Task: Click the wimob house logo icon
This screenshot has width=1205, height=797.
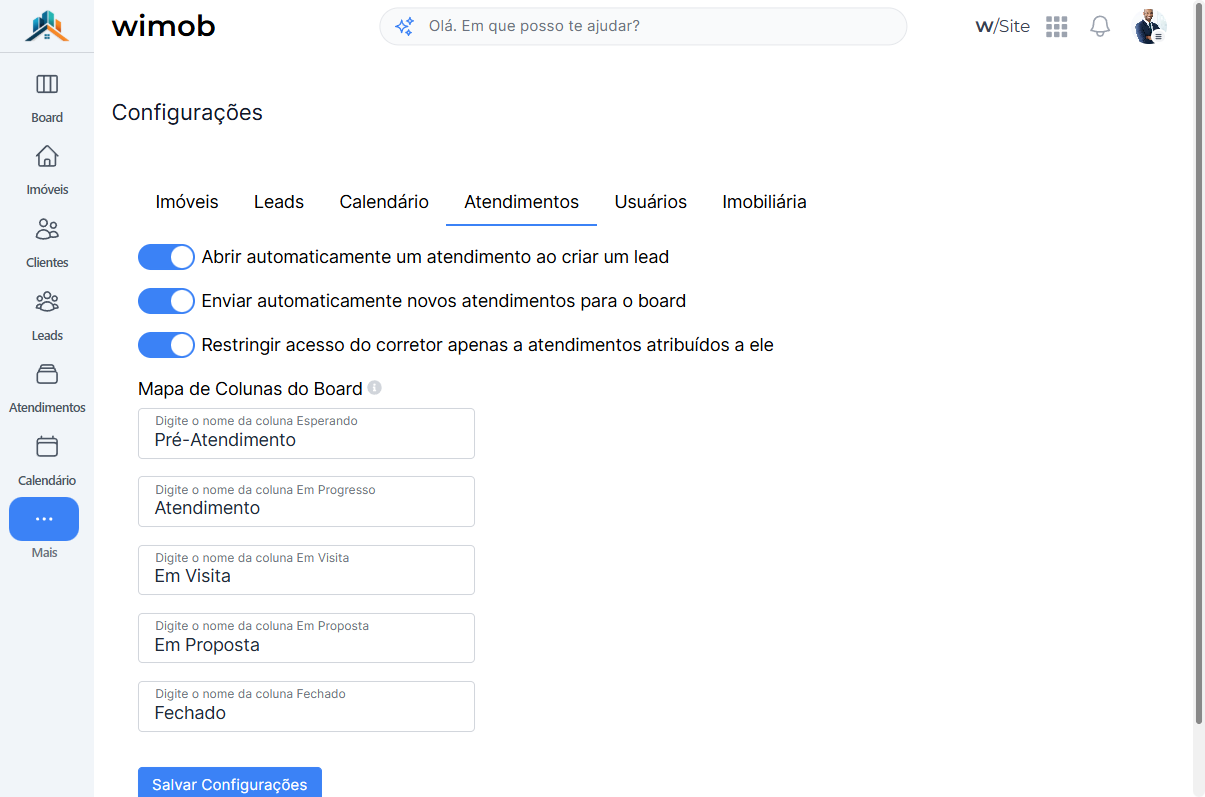Action: click(x=47, y=26)
